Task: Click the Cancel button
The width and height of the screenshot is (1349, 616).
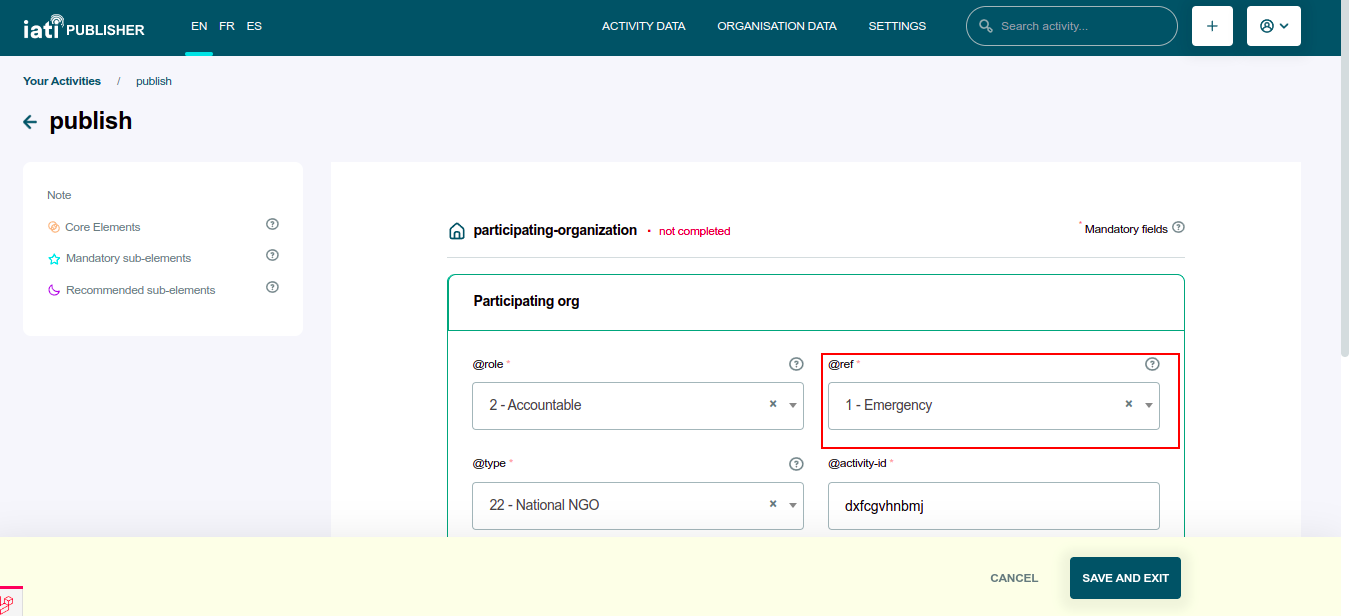Action: click(1014, 578)
